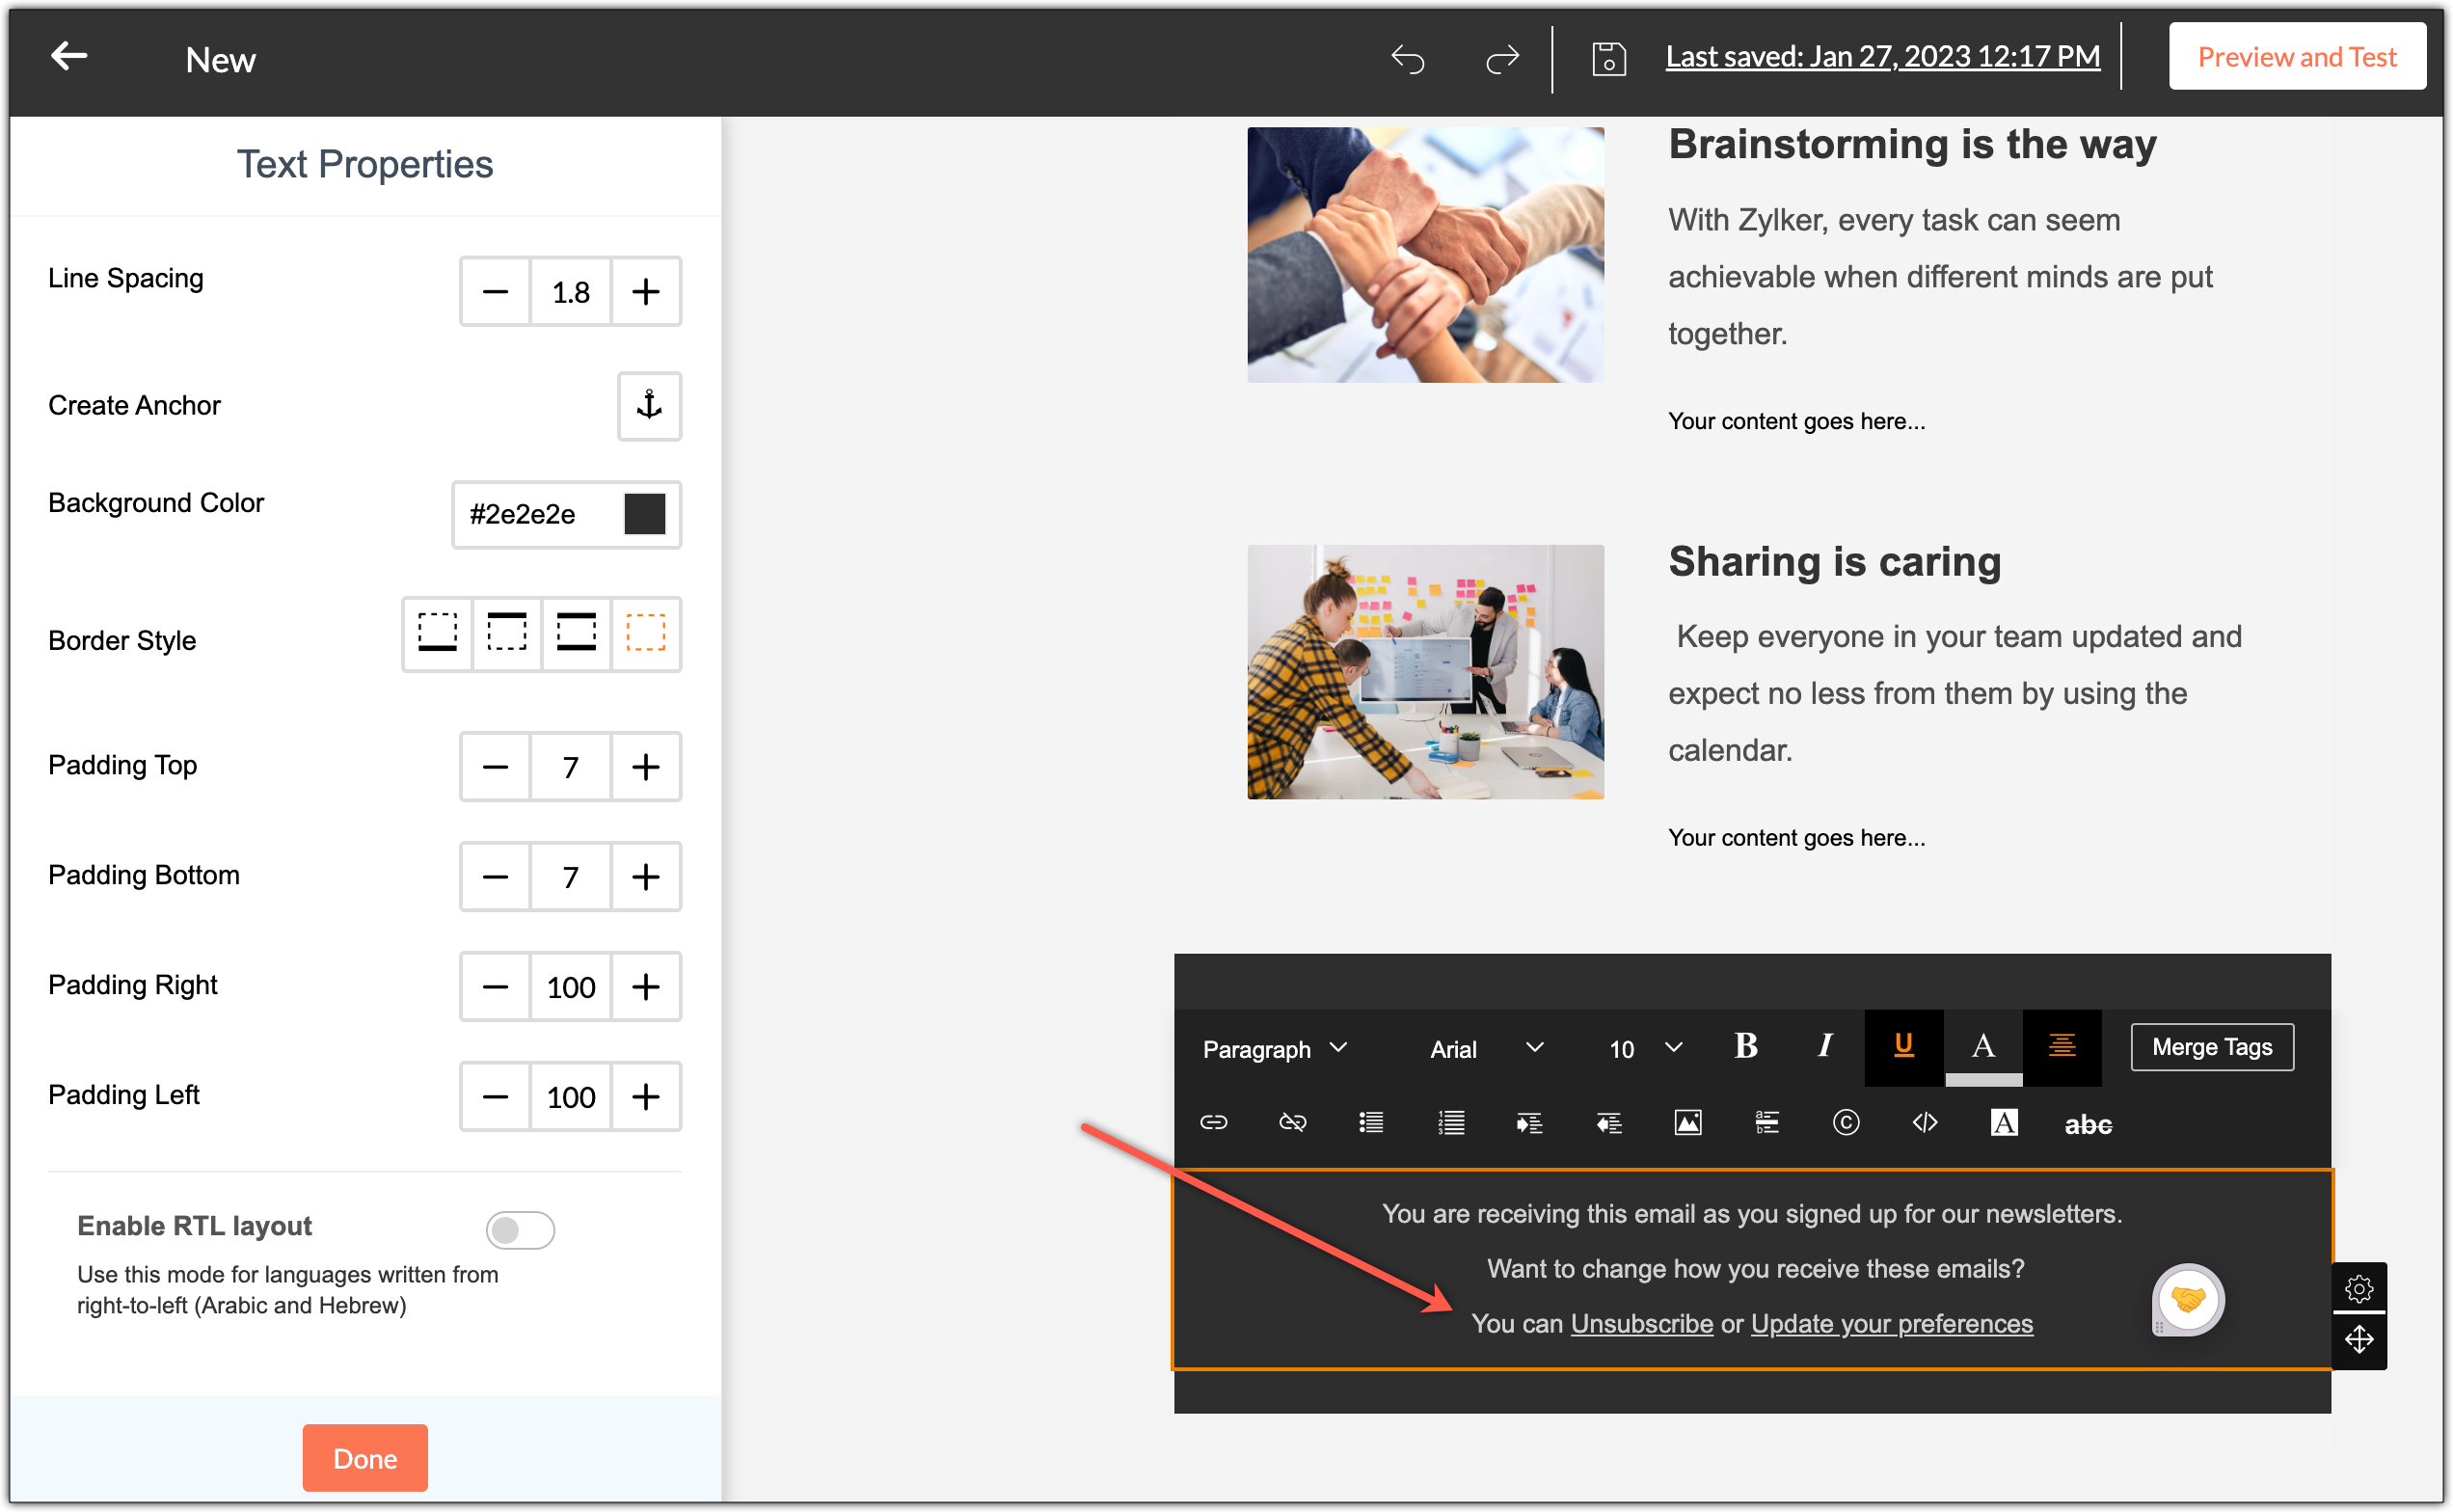Open the Merge Tags menu

[x=2211, y=1046]
